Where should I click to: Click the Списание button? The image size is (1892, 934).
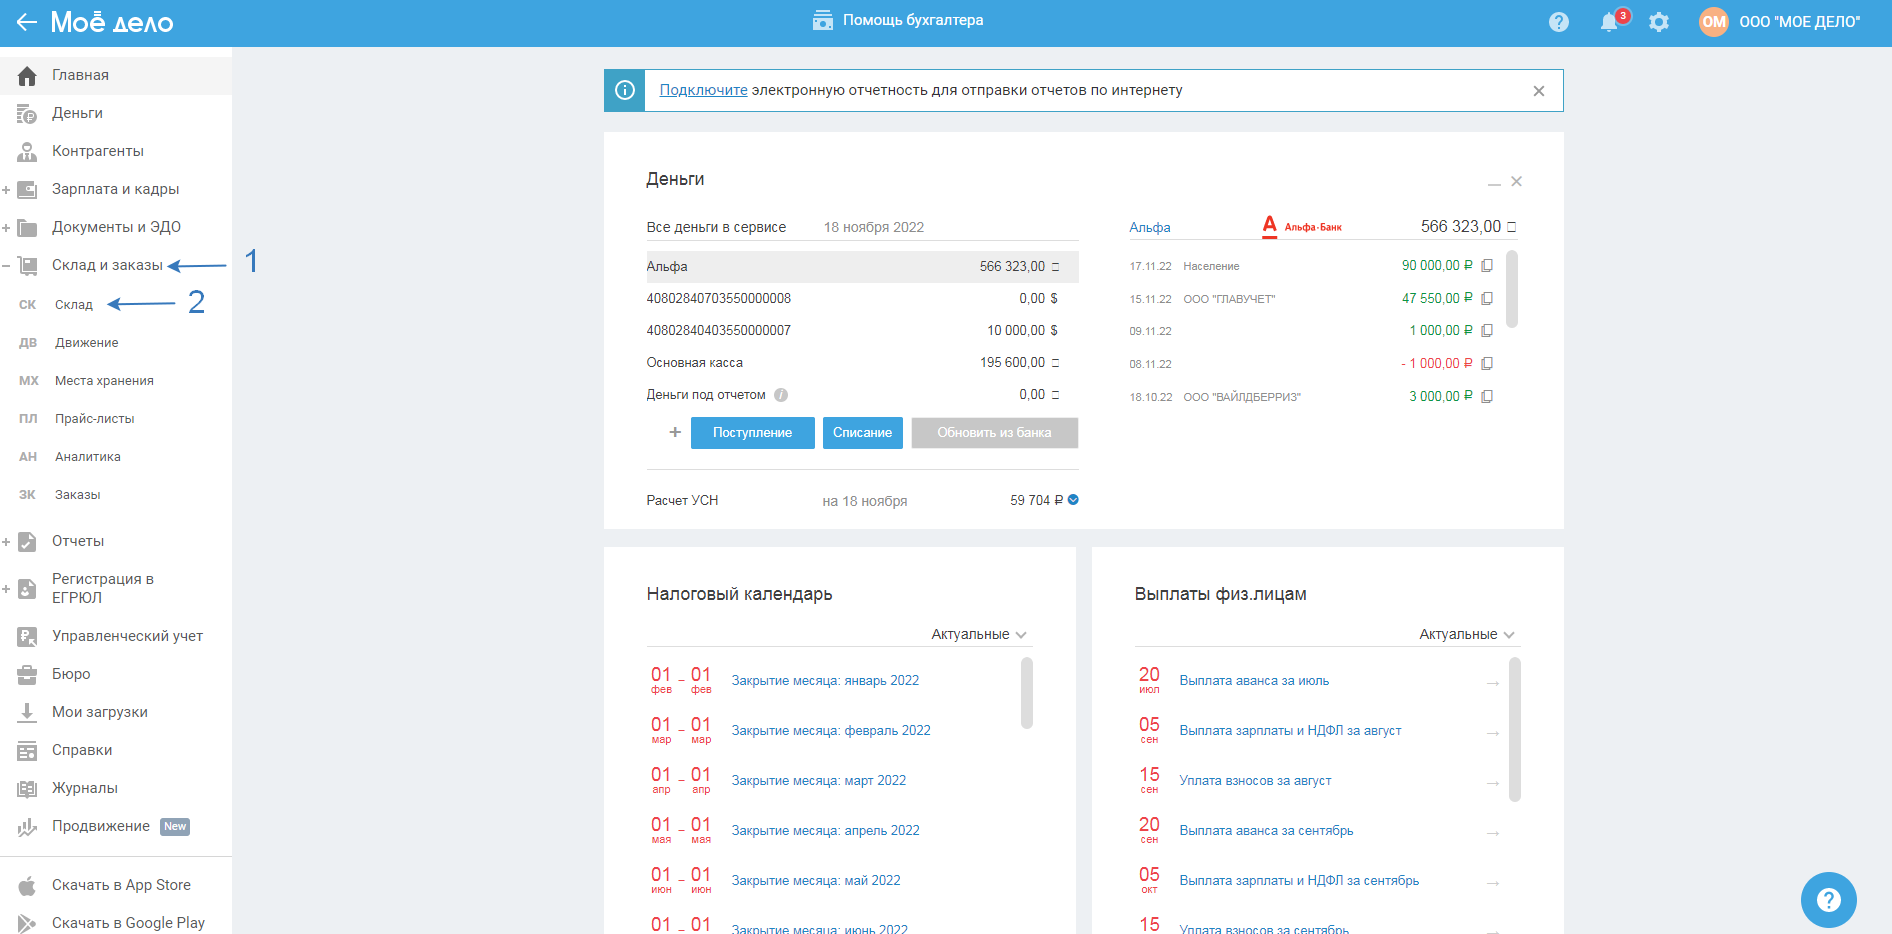pos(862,433)
